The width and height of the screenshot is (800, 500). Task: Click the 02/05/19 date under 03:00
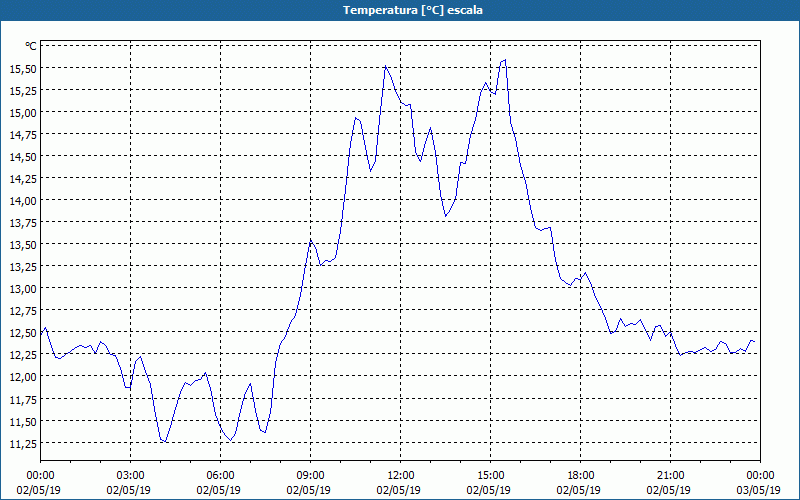[x=129, y=490]
